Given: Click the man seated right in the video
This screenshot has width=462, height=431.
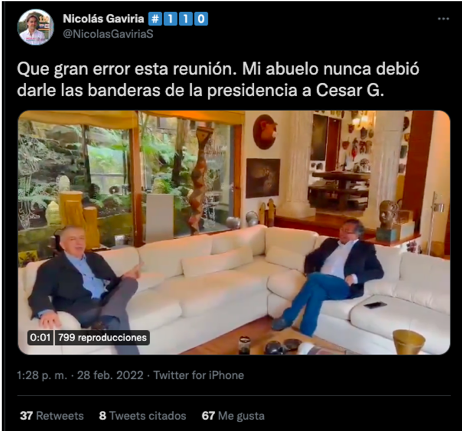Looking at the screenshot, I should 330,275.
